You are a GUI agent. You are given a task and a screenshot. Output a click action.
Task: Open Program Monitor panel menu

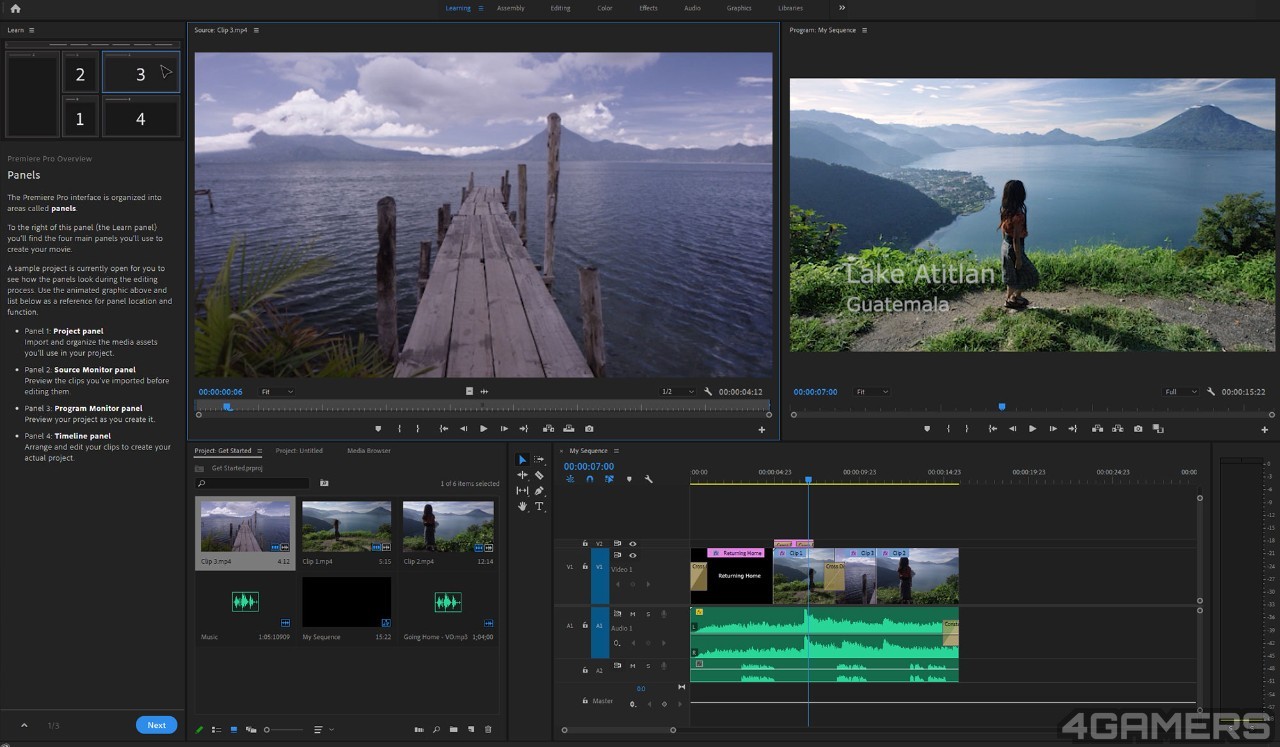tap(864, 30)
